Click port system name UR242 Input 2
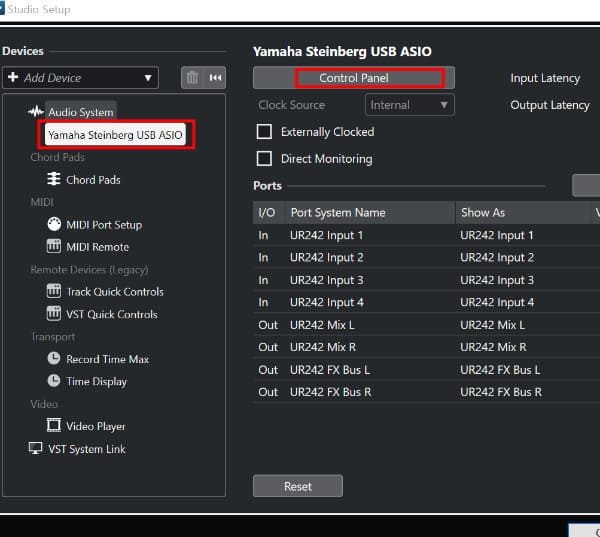This screenshot has height=537, width=600. point(326,257)
